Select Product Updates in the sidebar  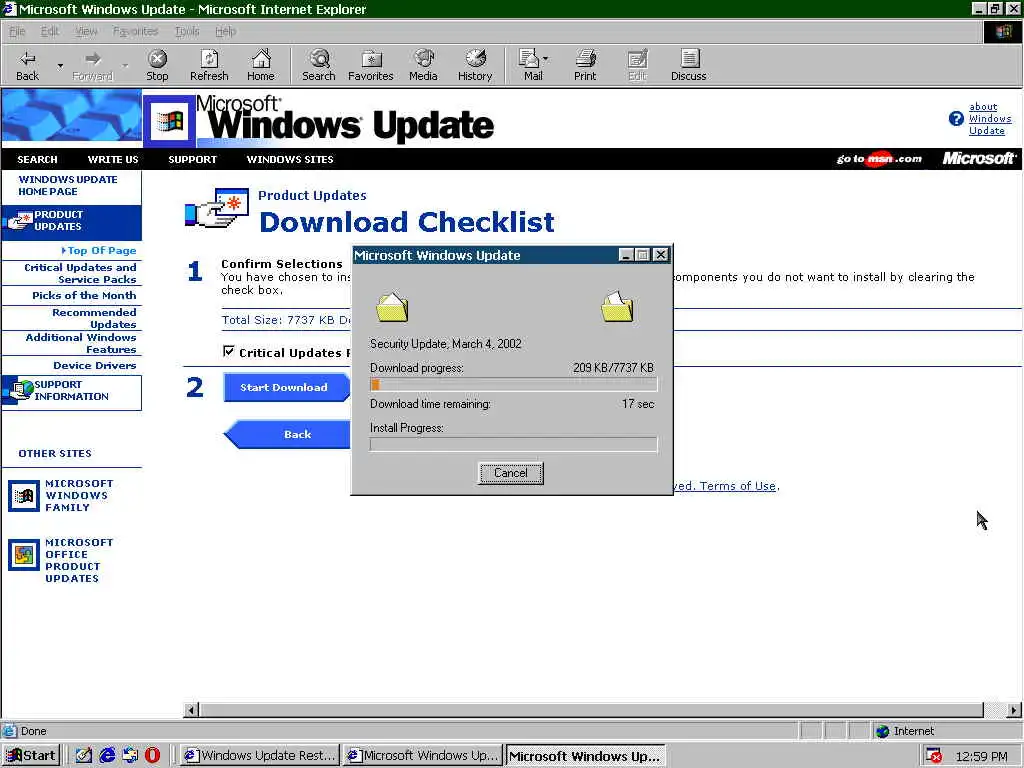pos(71,221)
